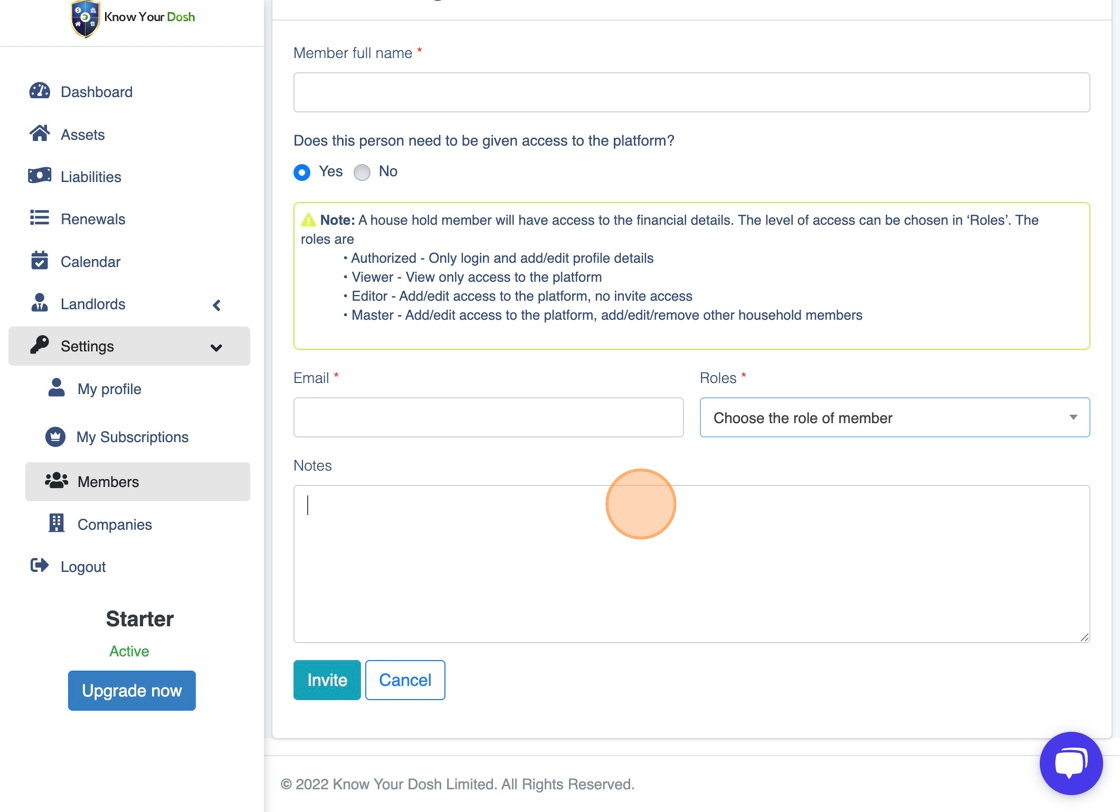
Task: Click the Dashboard gauge icon
Action: 40,91
